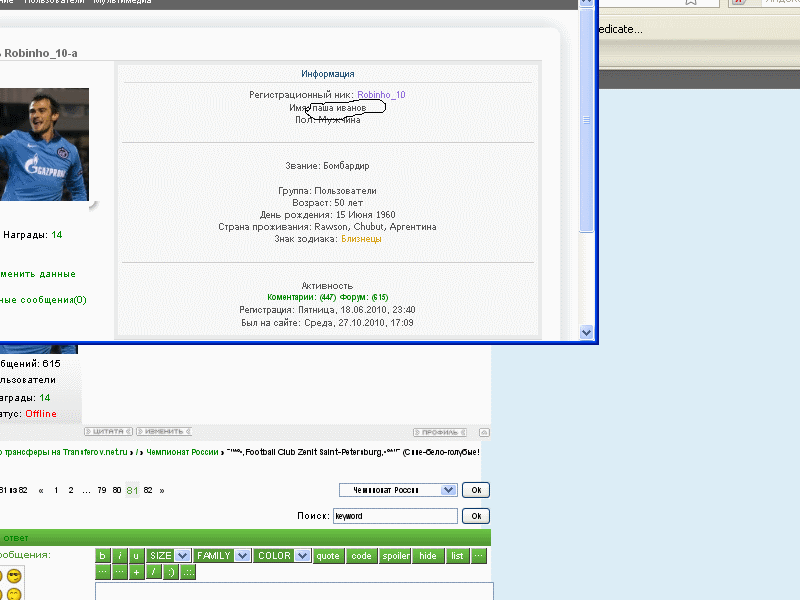
Task: Open the FAMILY font dropdown
Action: [242, 556]
